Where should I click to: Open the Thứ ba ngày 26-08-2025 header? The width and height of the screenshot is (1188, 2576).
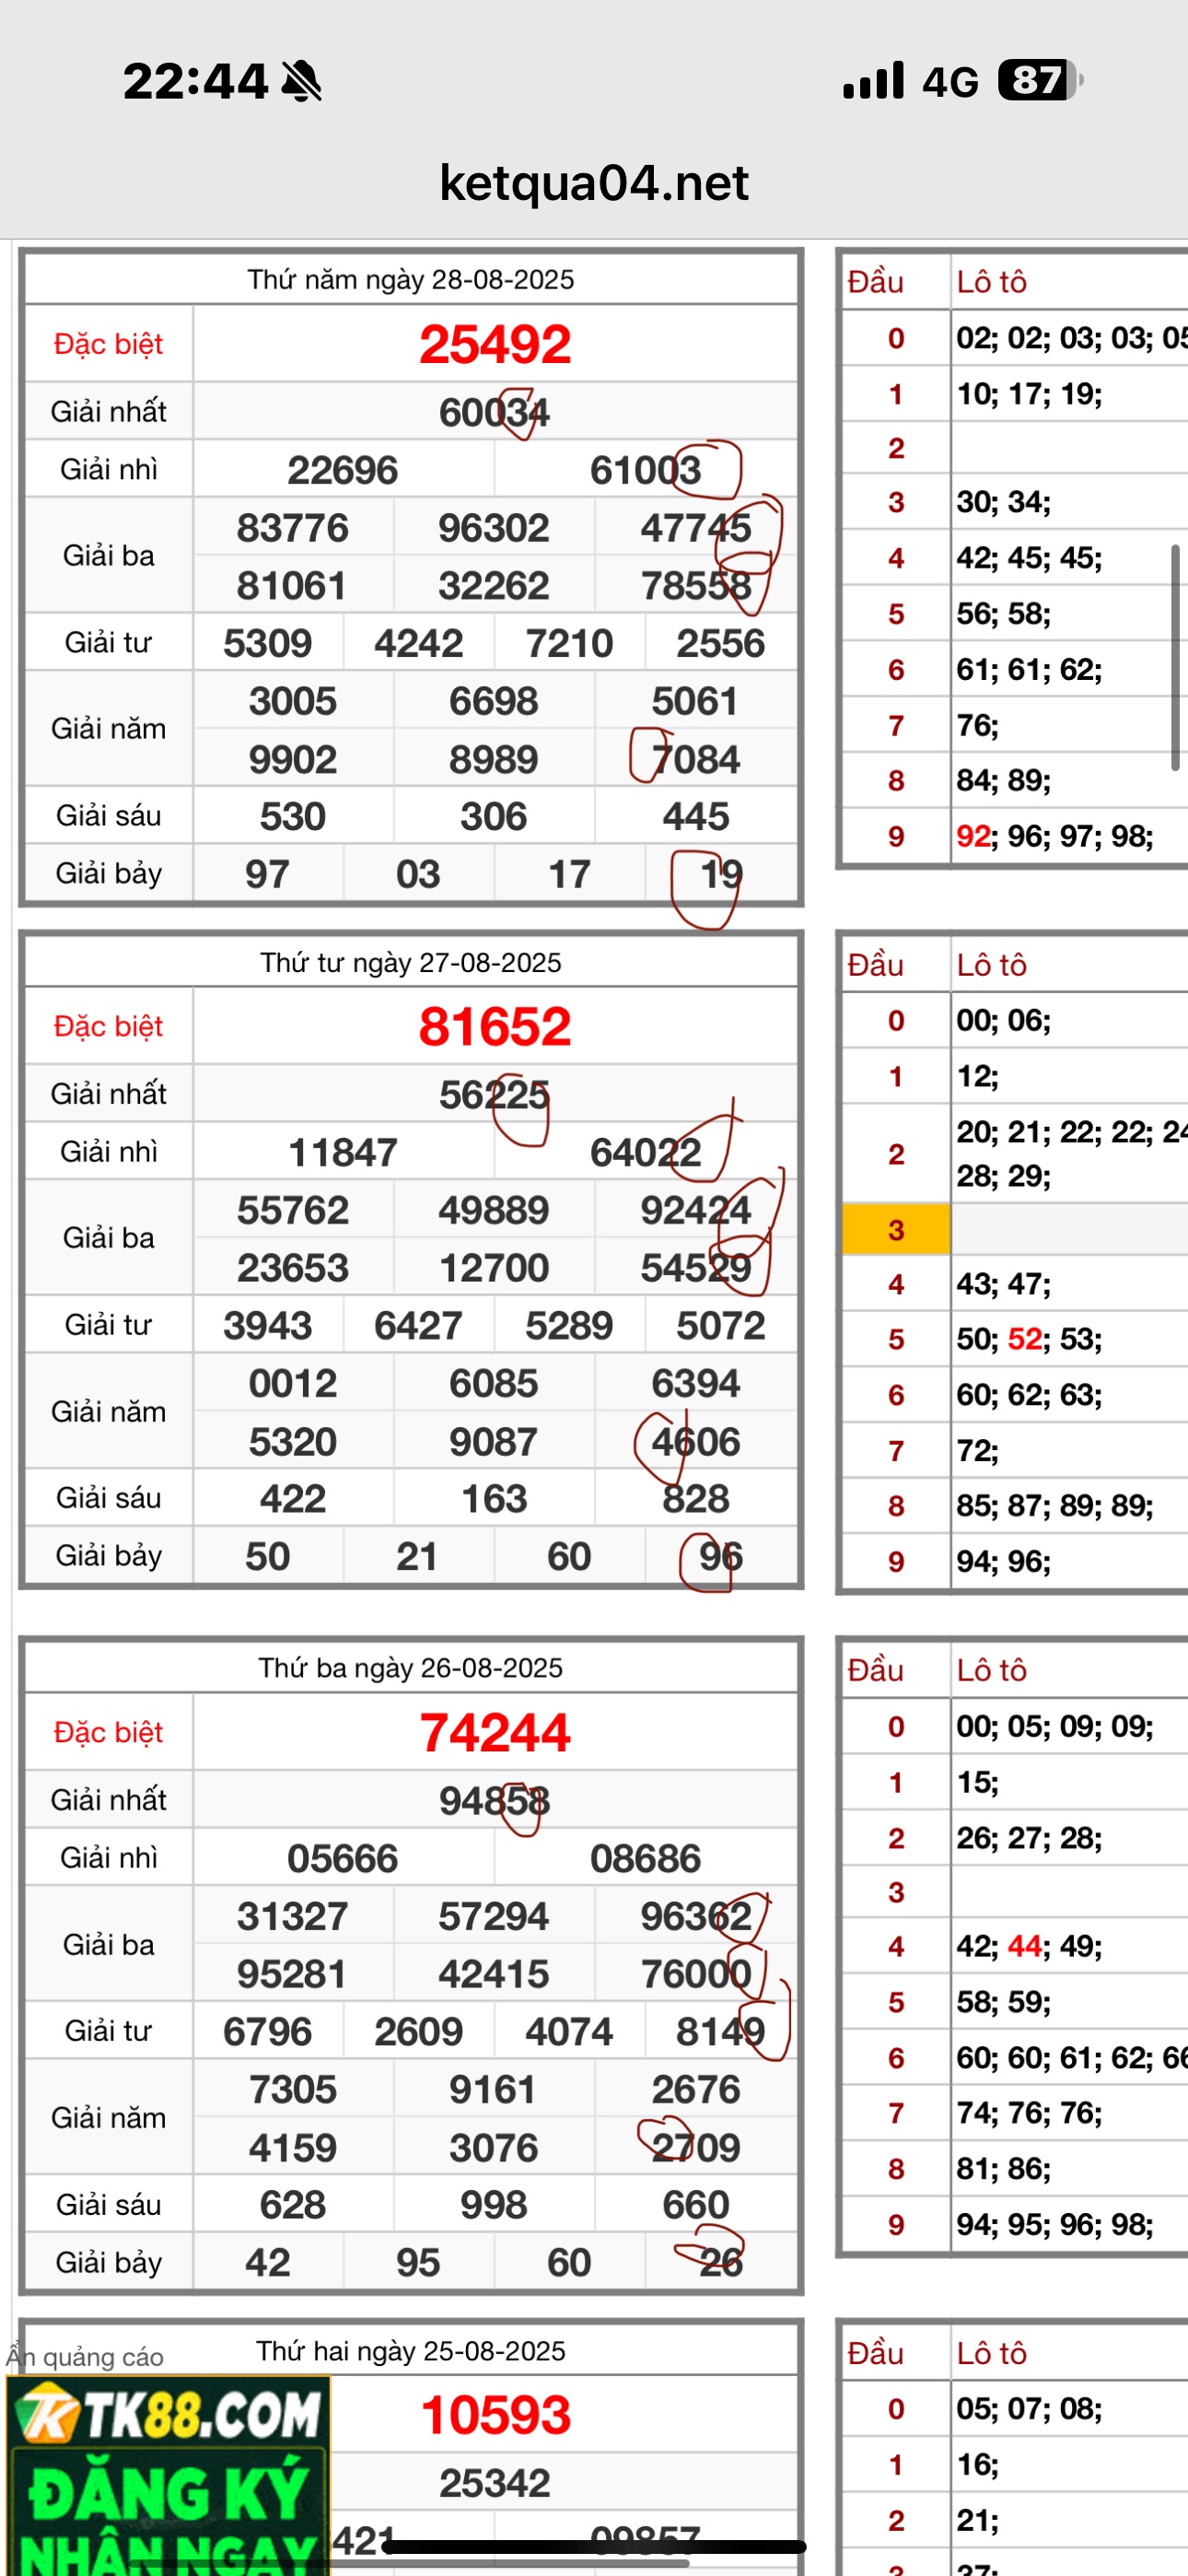tap(411, 1668)
